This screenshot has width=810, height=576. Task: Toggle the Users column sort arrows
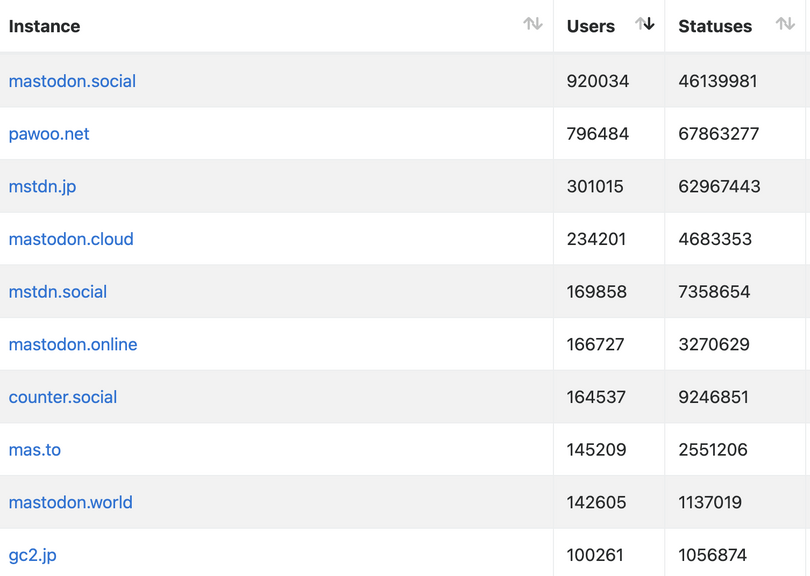click(x=645, y=24)
